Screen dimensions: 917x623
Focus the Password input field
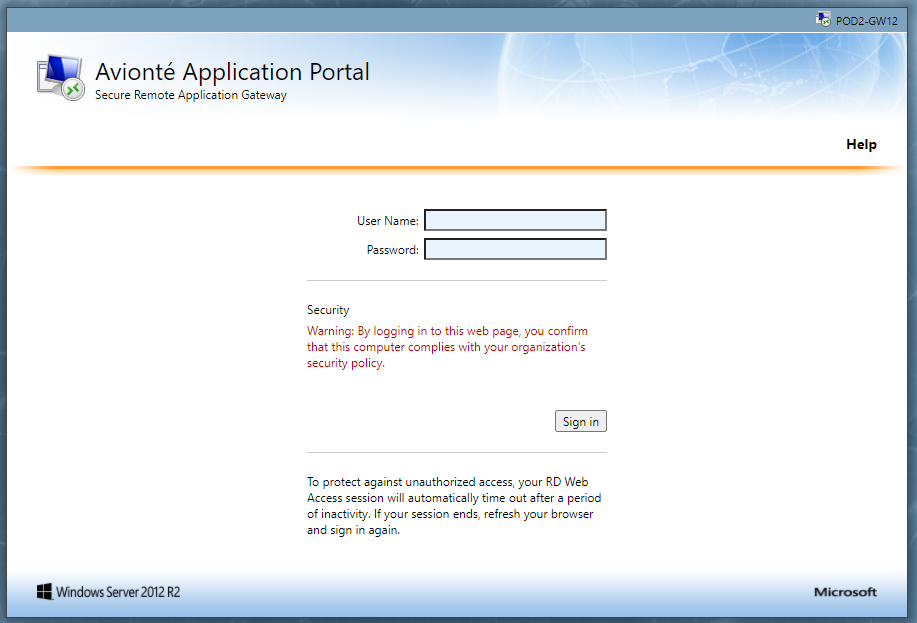[515, 249]
